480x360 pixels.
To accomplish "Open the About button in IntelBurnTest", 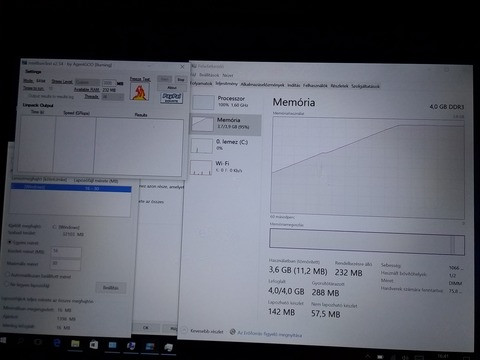I will click(x=171, y=87).
